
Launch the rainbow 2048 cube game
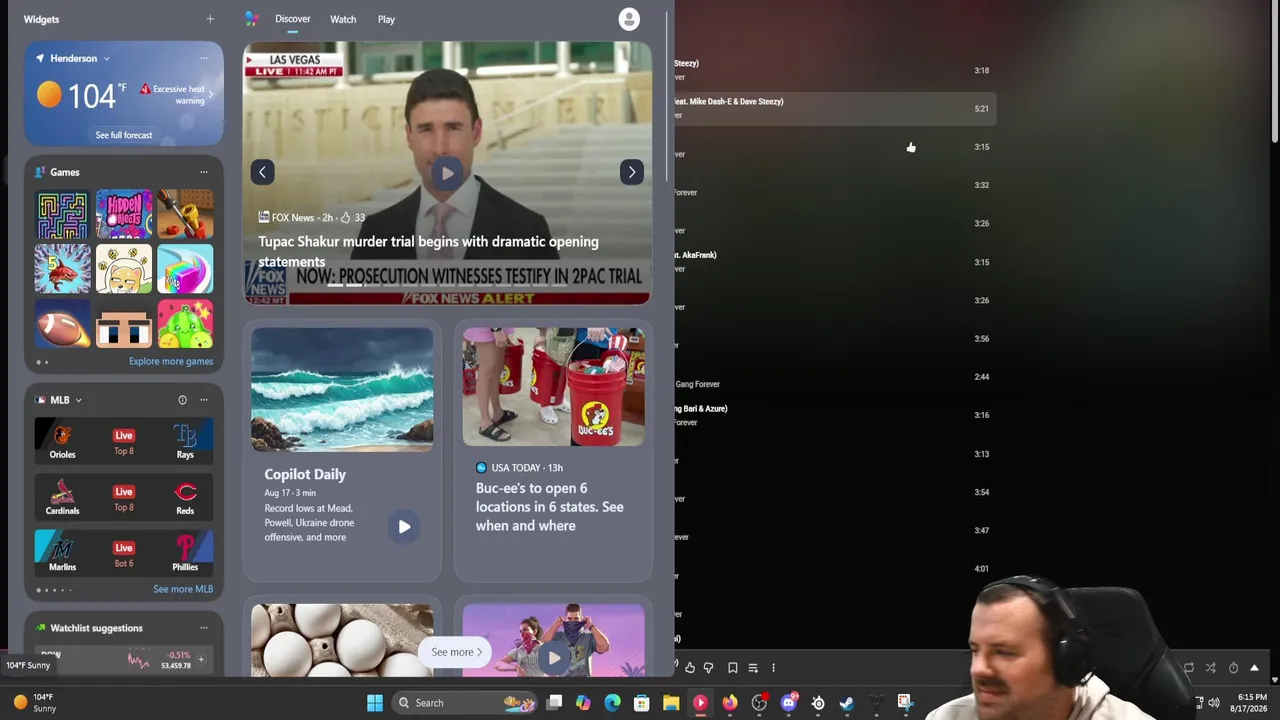coord(185,269)
